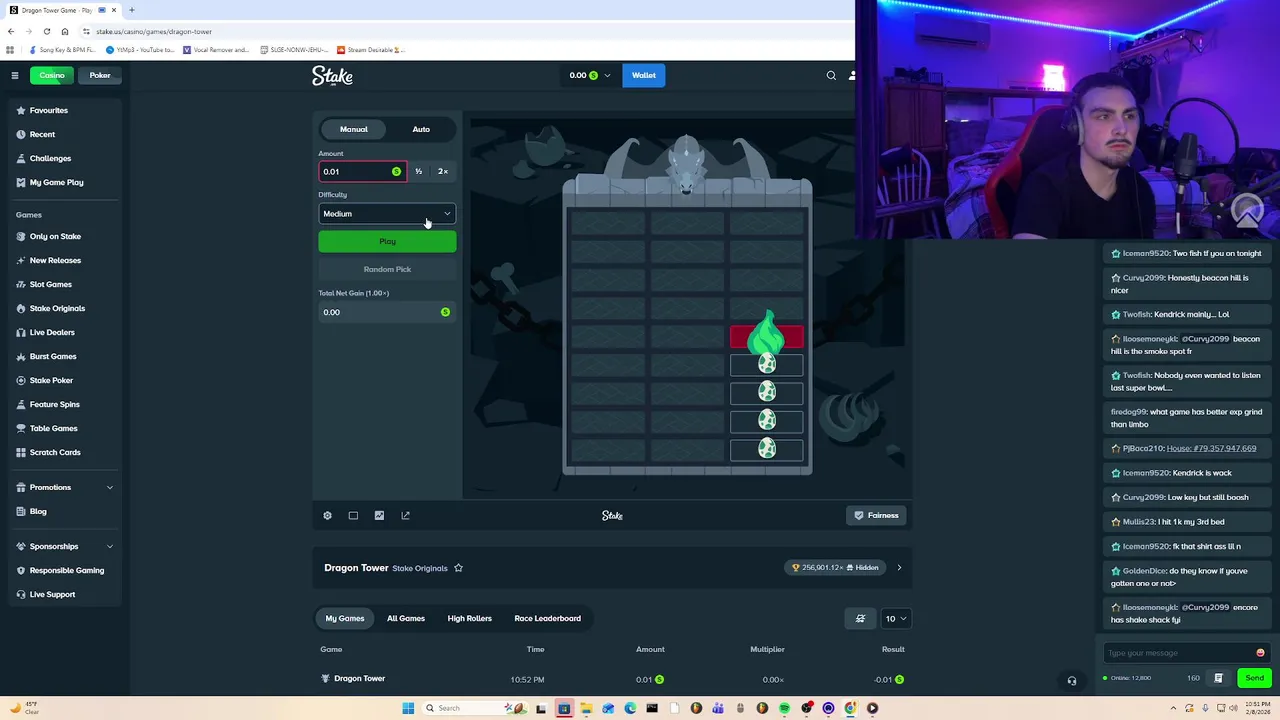Image resolution: width=1280 pixels, height=720 pixels.
Task: Click Random Pick button
Action: pos(387,269)
